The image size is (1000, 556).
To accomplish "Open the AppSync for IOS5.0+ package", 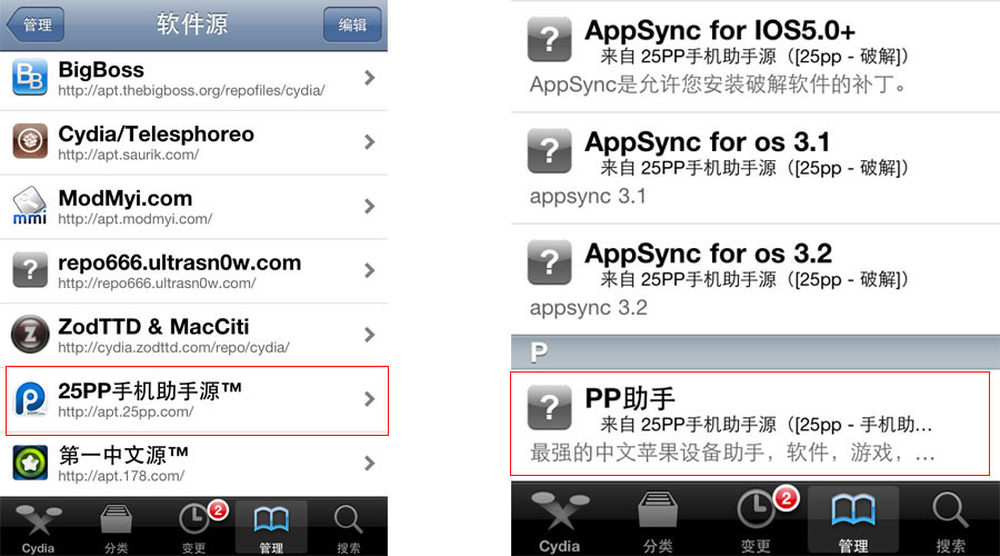I will click(755, 57).
